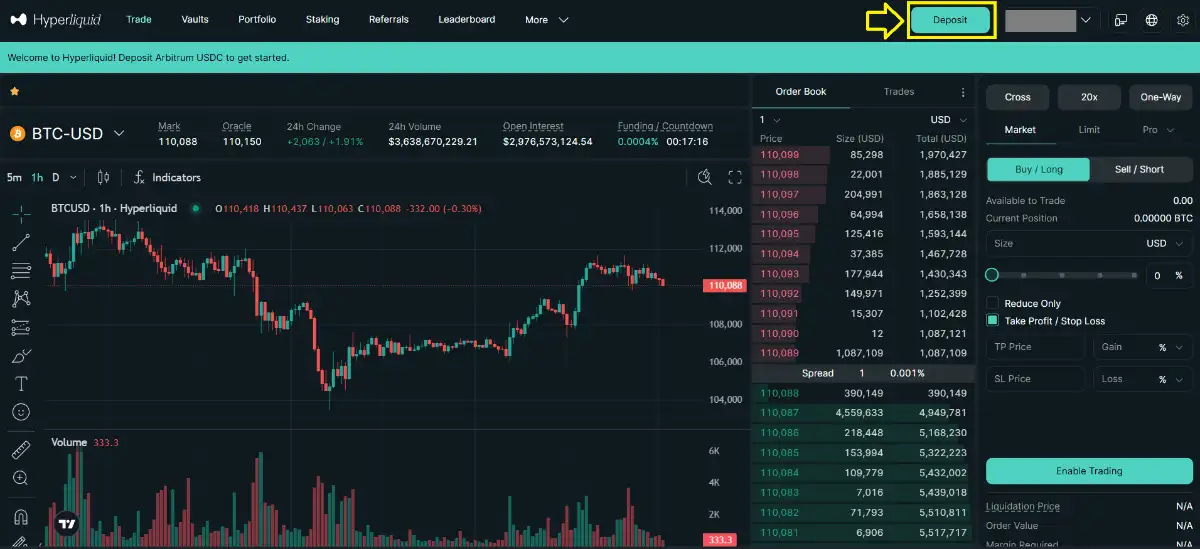Select the Fibonacci retracement lines tool

20,270
